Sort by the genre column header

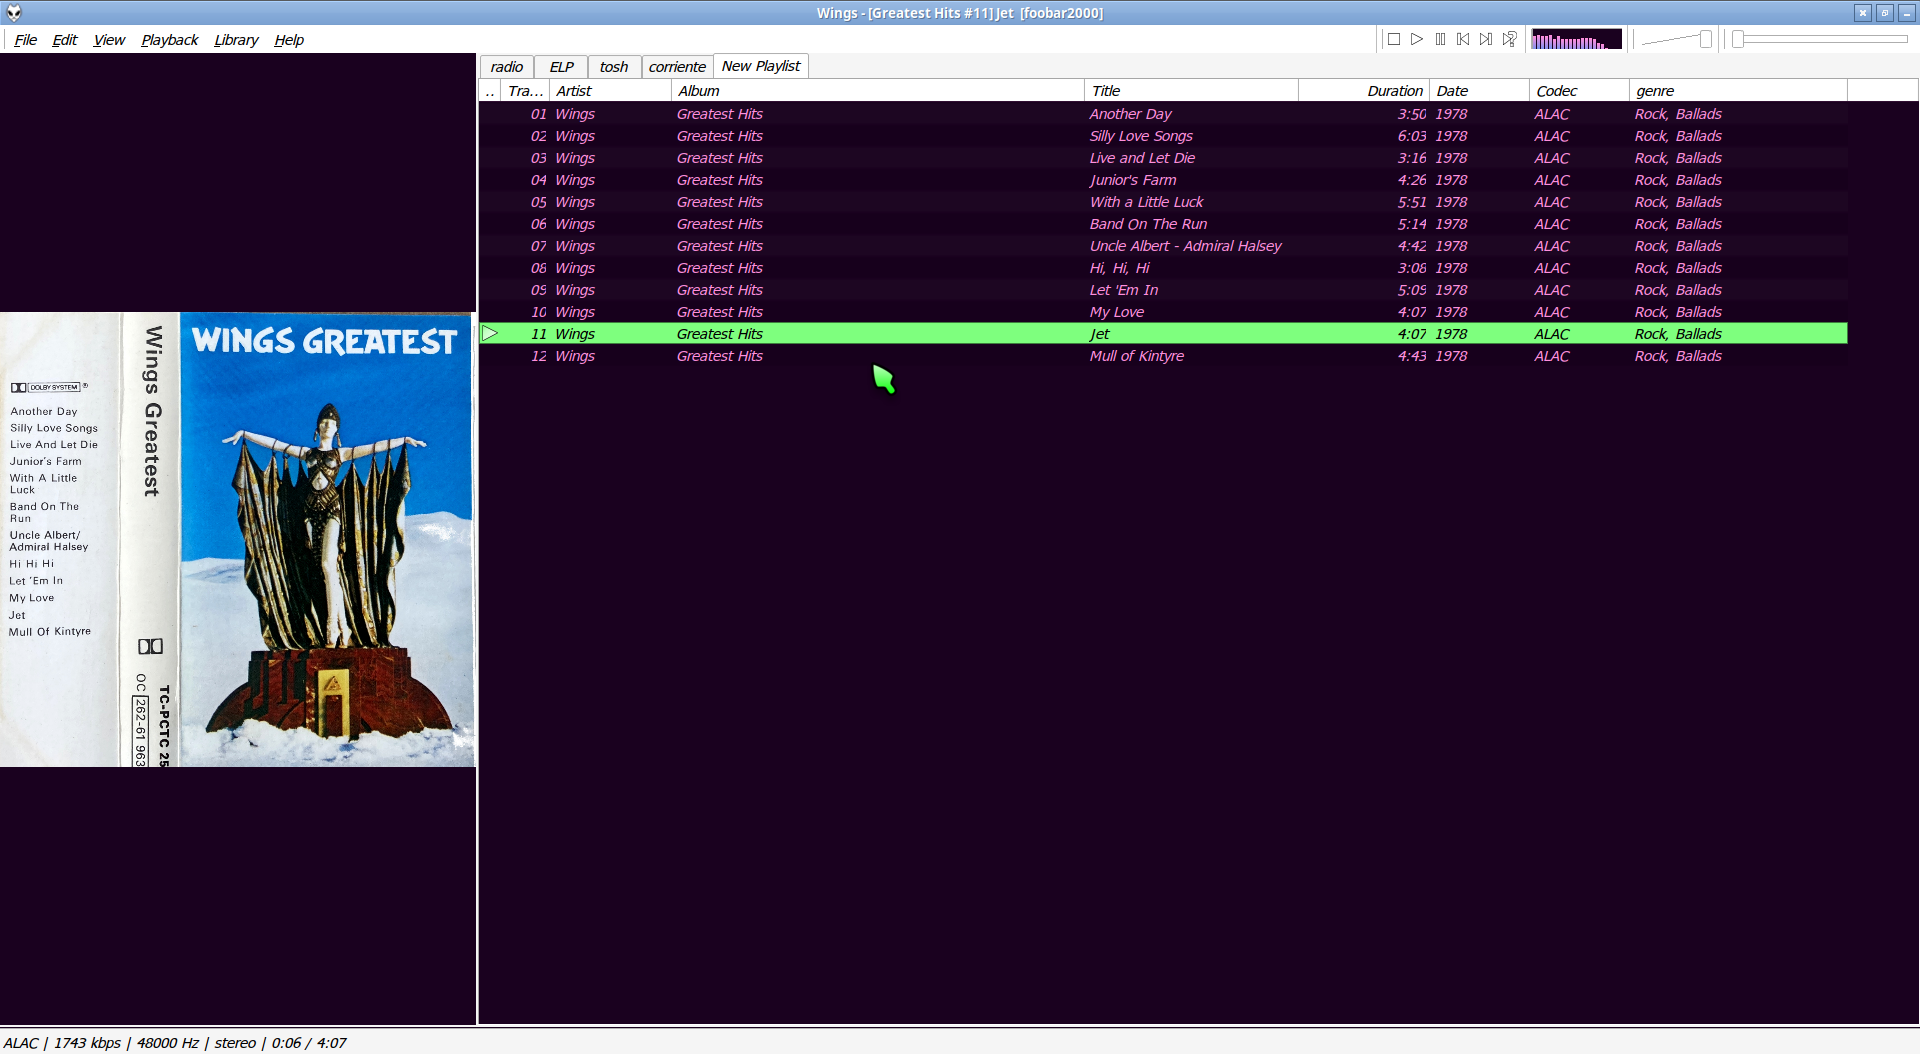point(1738,91)
